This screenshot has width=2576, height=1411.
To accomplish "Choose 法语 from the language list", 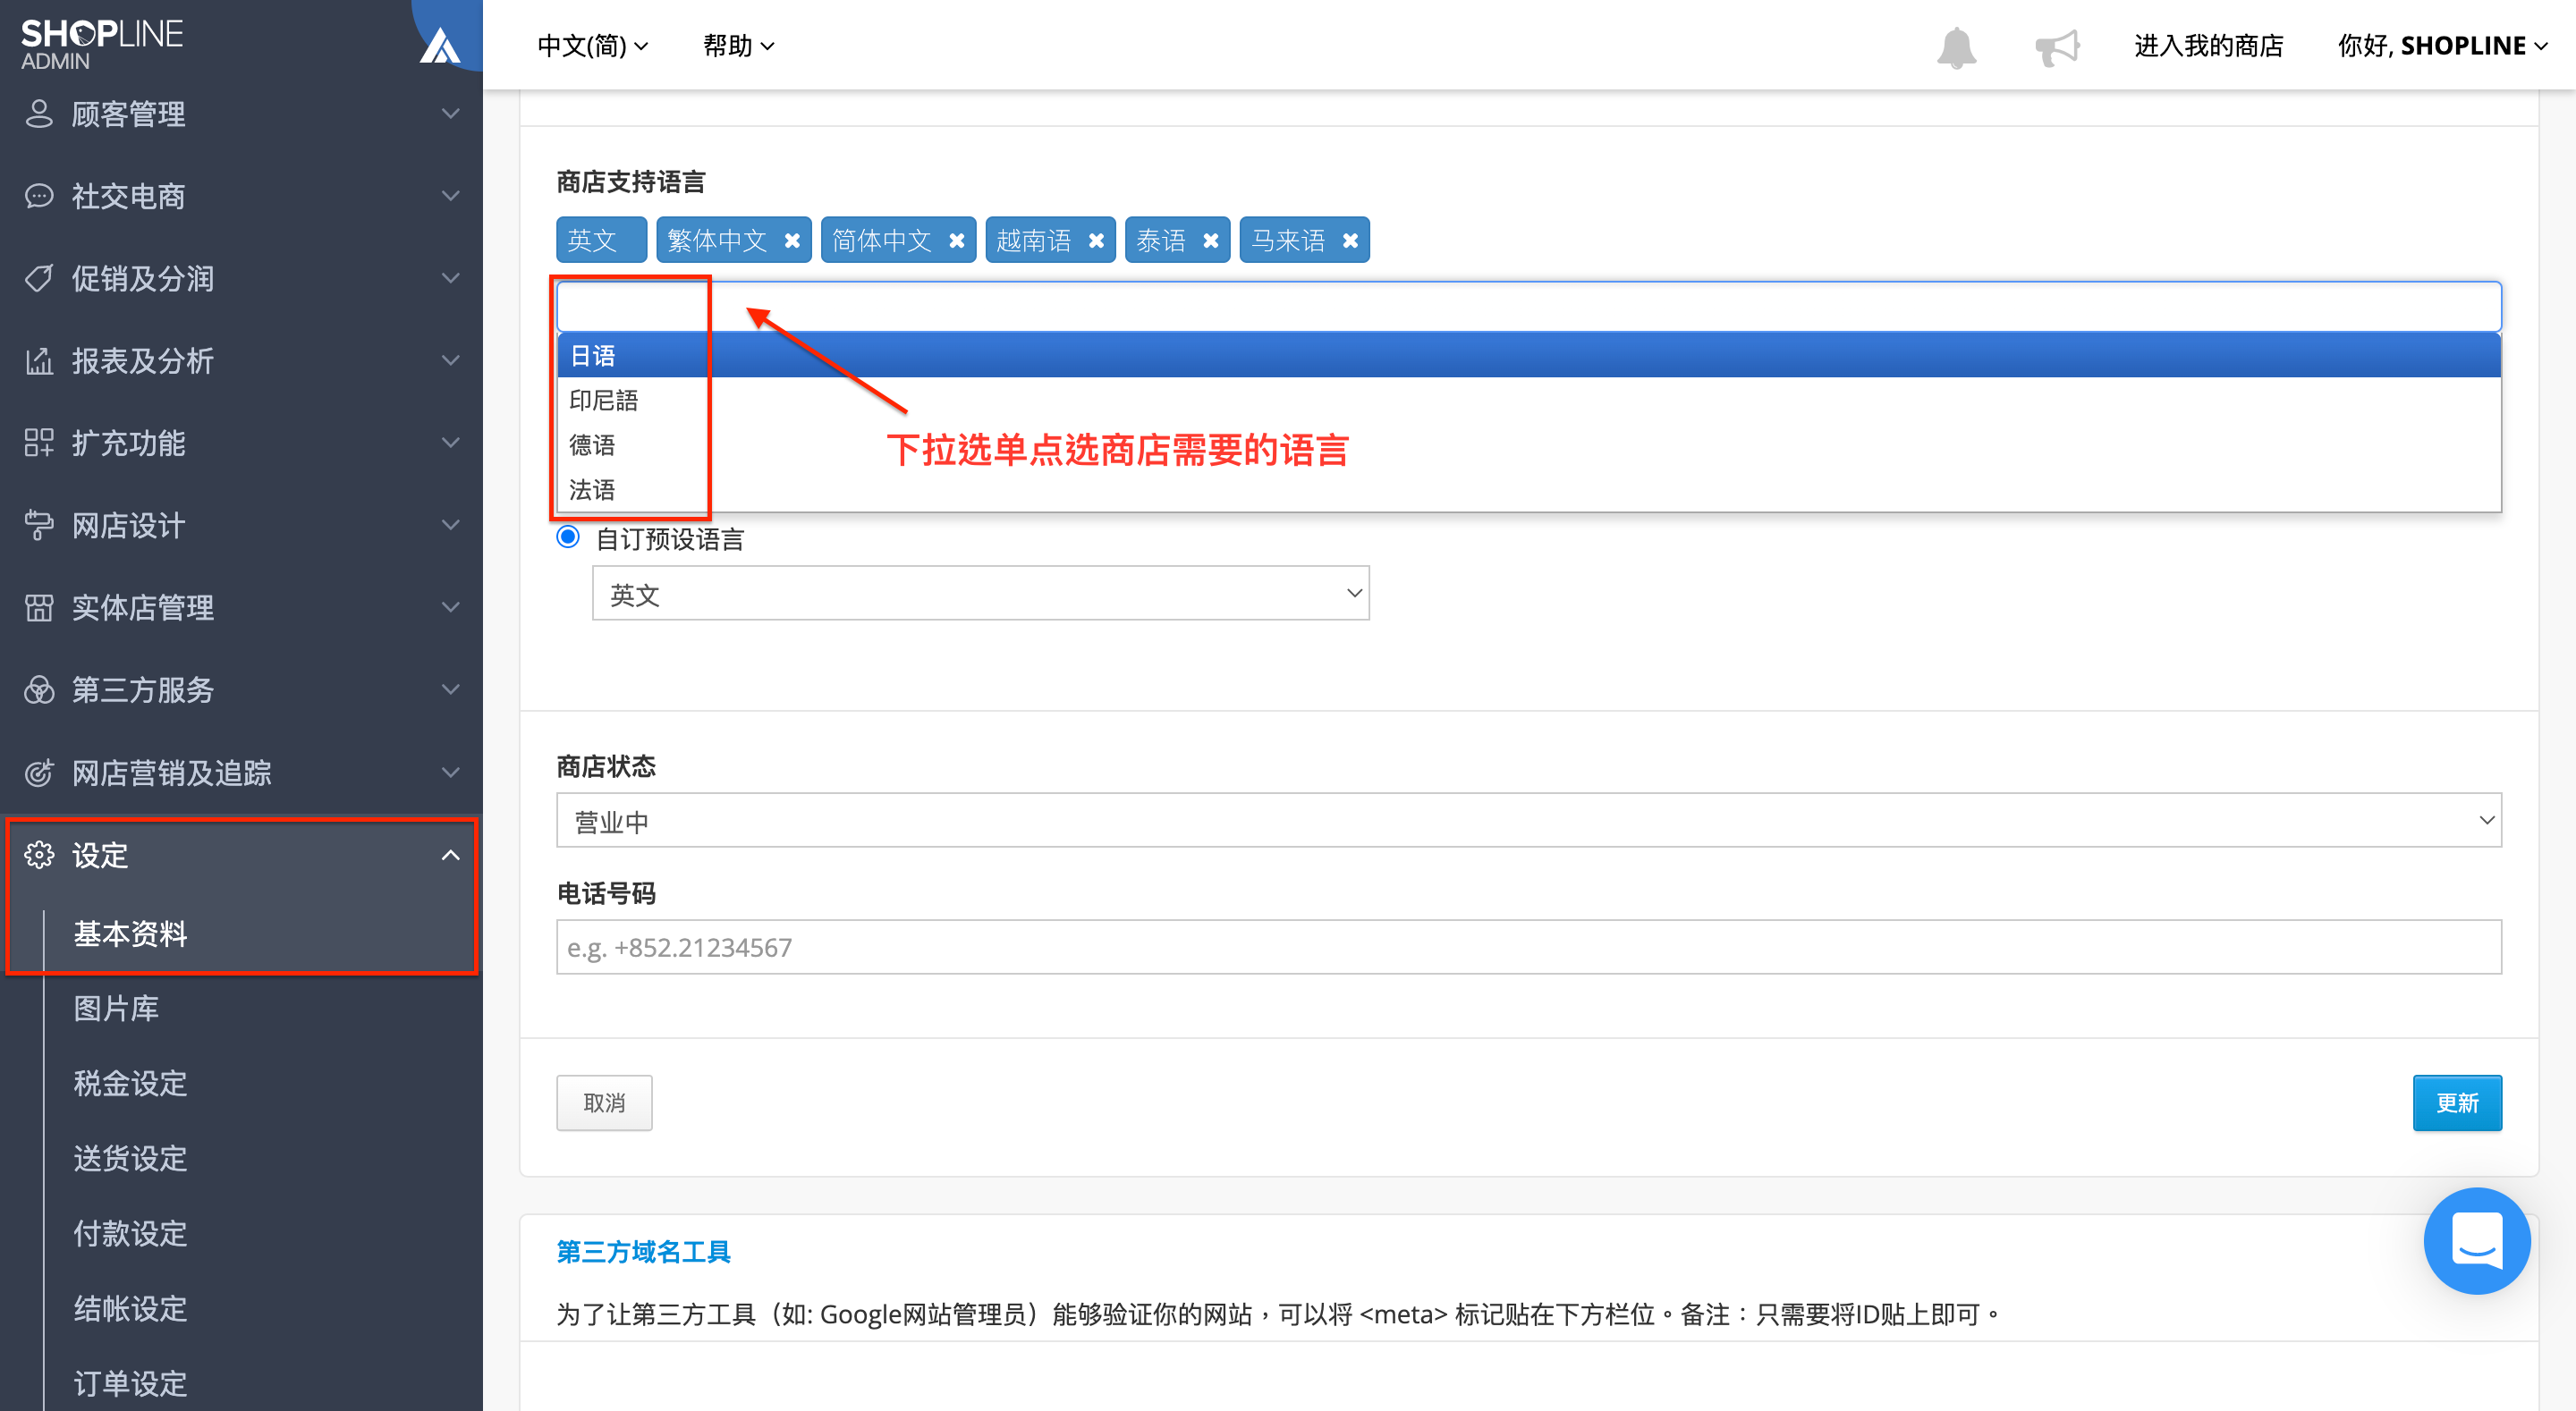I will pos(1528,490).
